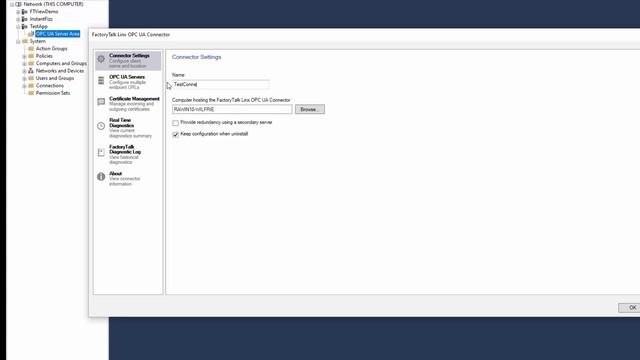
Task: Open the Connector Settings page
Action: 128,60
